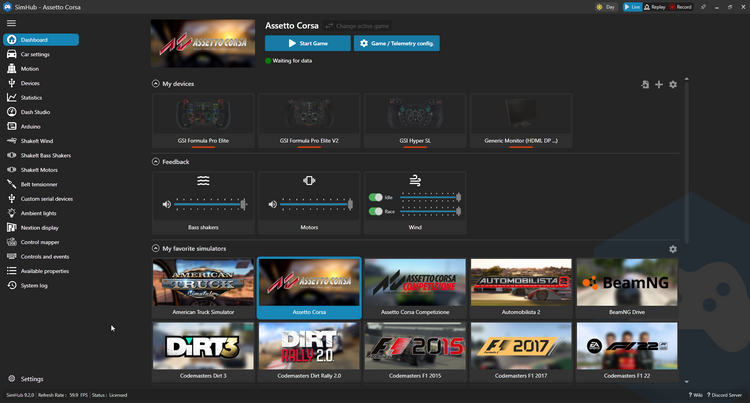Open favorite simulators settings gear
750x403 pixels.
tap(673, 249)
